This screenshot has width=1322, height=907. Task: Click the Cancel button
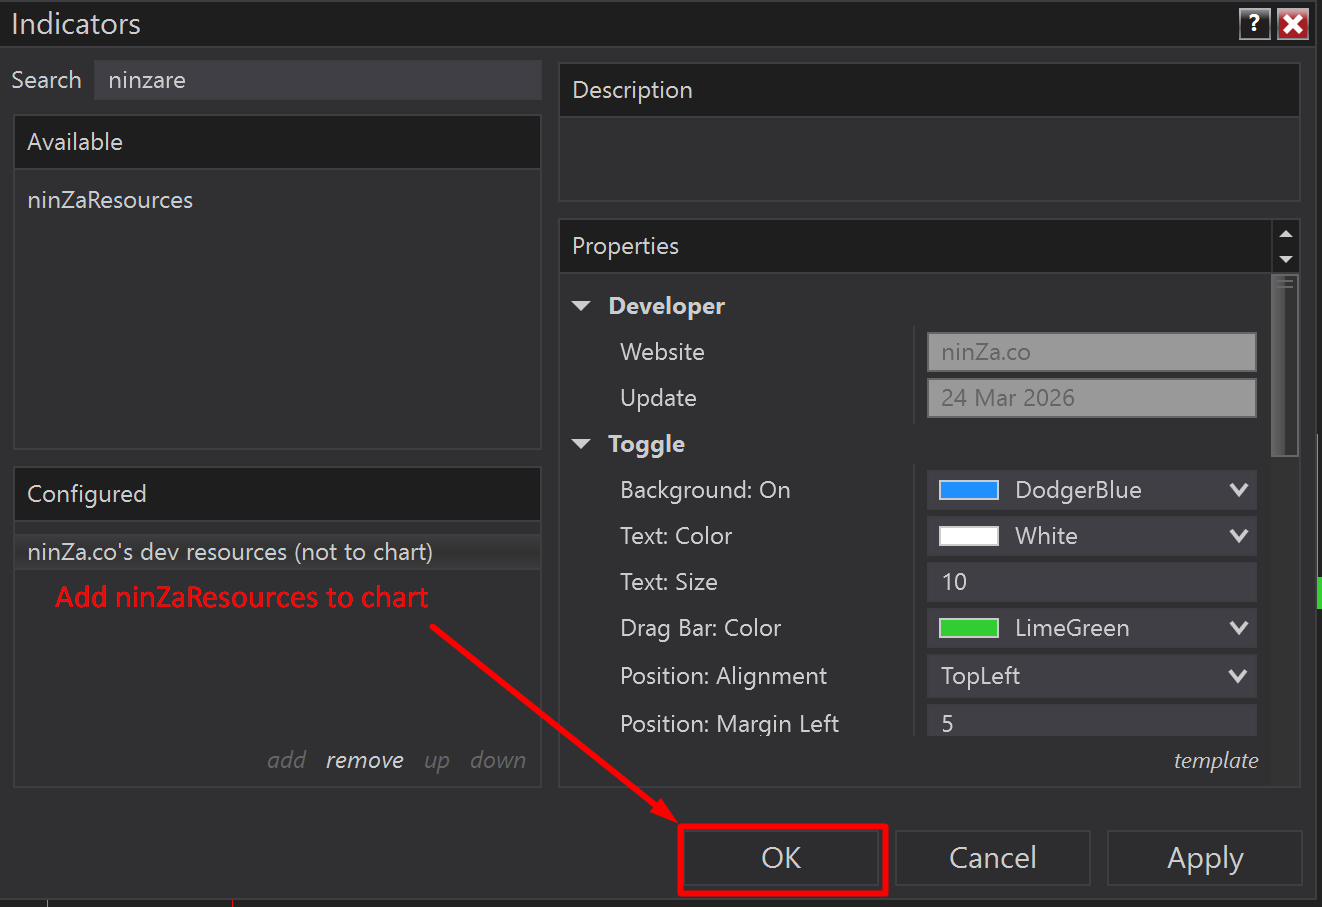click(993, 858)
